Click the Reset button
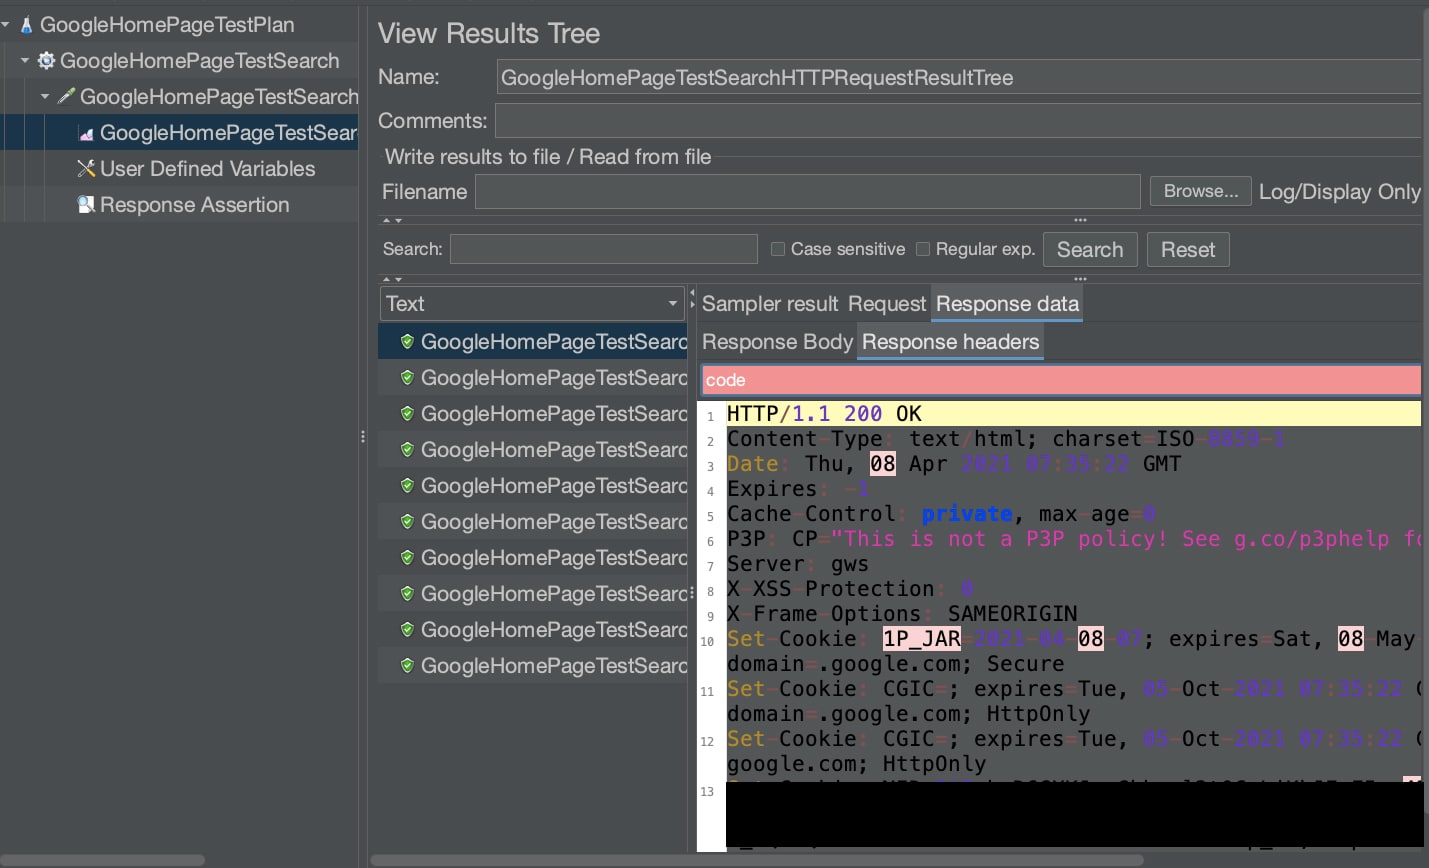This screenshot has width=1429, height=868. (x=1187, y=250)
